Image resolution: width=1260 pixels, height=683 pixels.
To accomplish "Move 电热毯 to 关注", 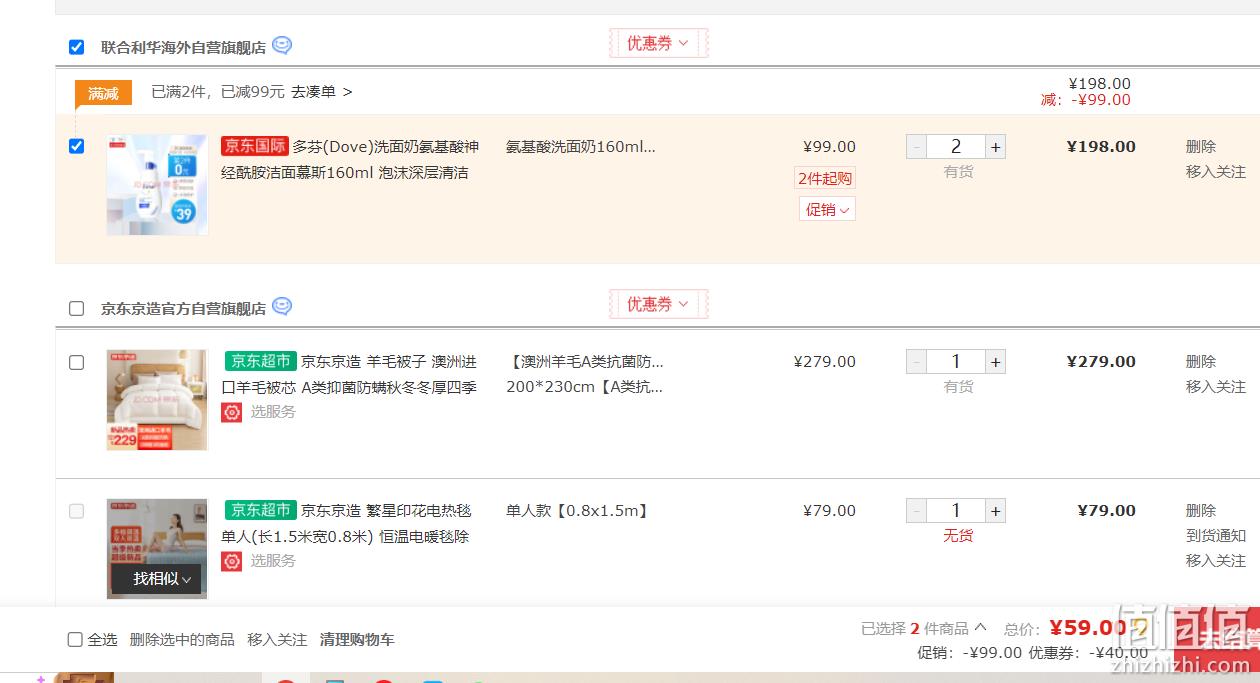I will [1216, 561].
